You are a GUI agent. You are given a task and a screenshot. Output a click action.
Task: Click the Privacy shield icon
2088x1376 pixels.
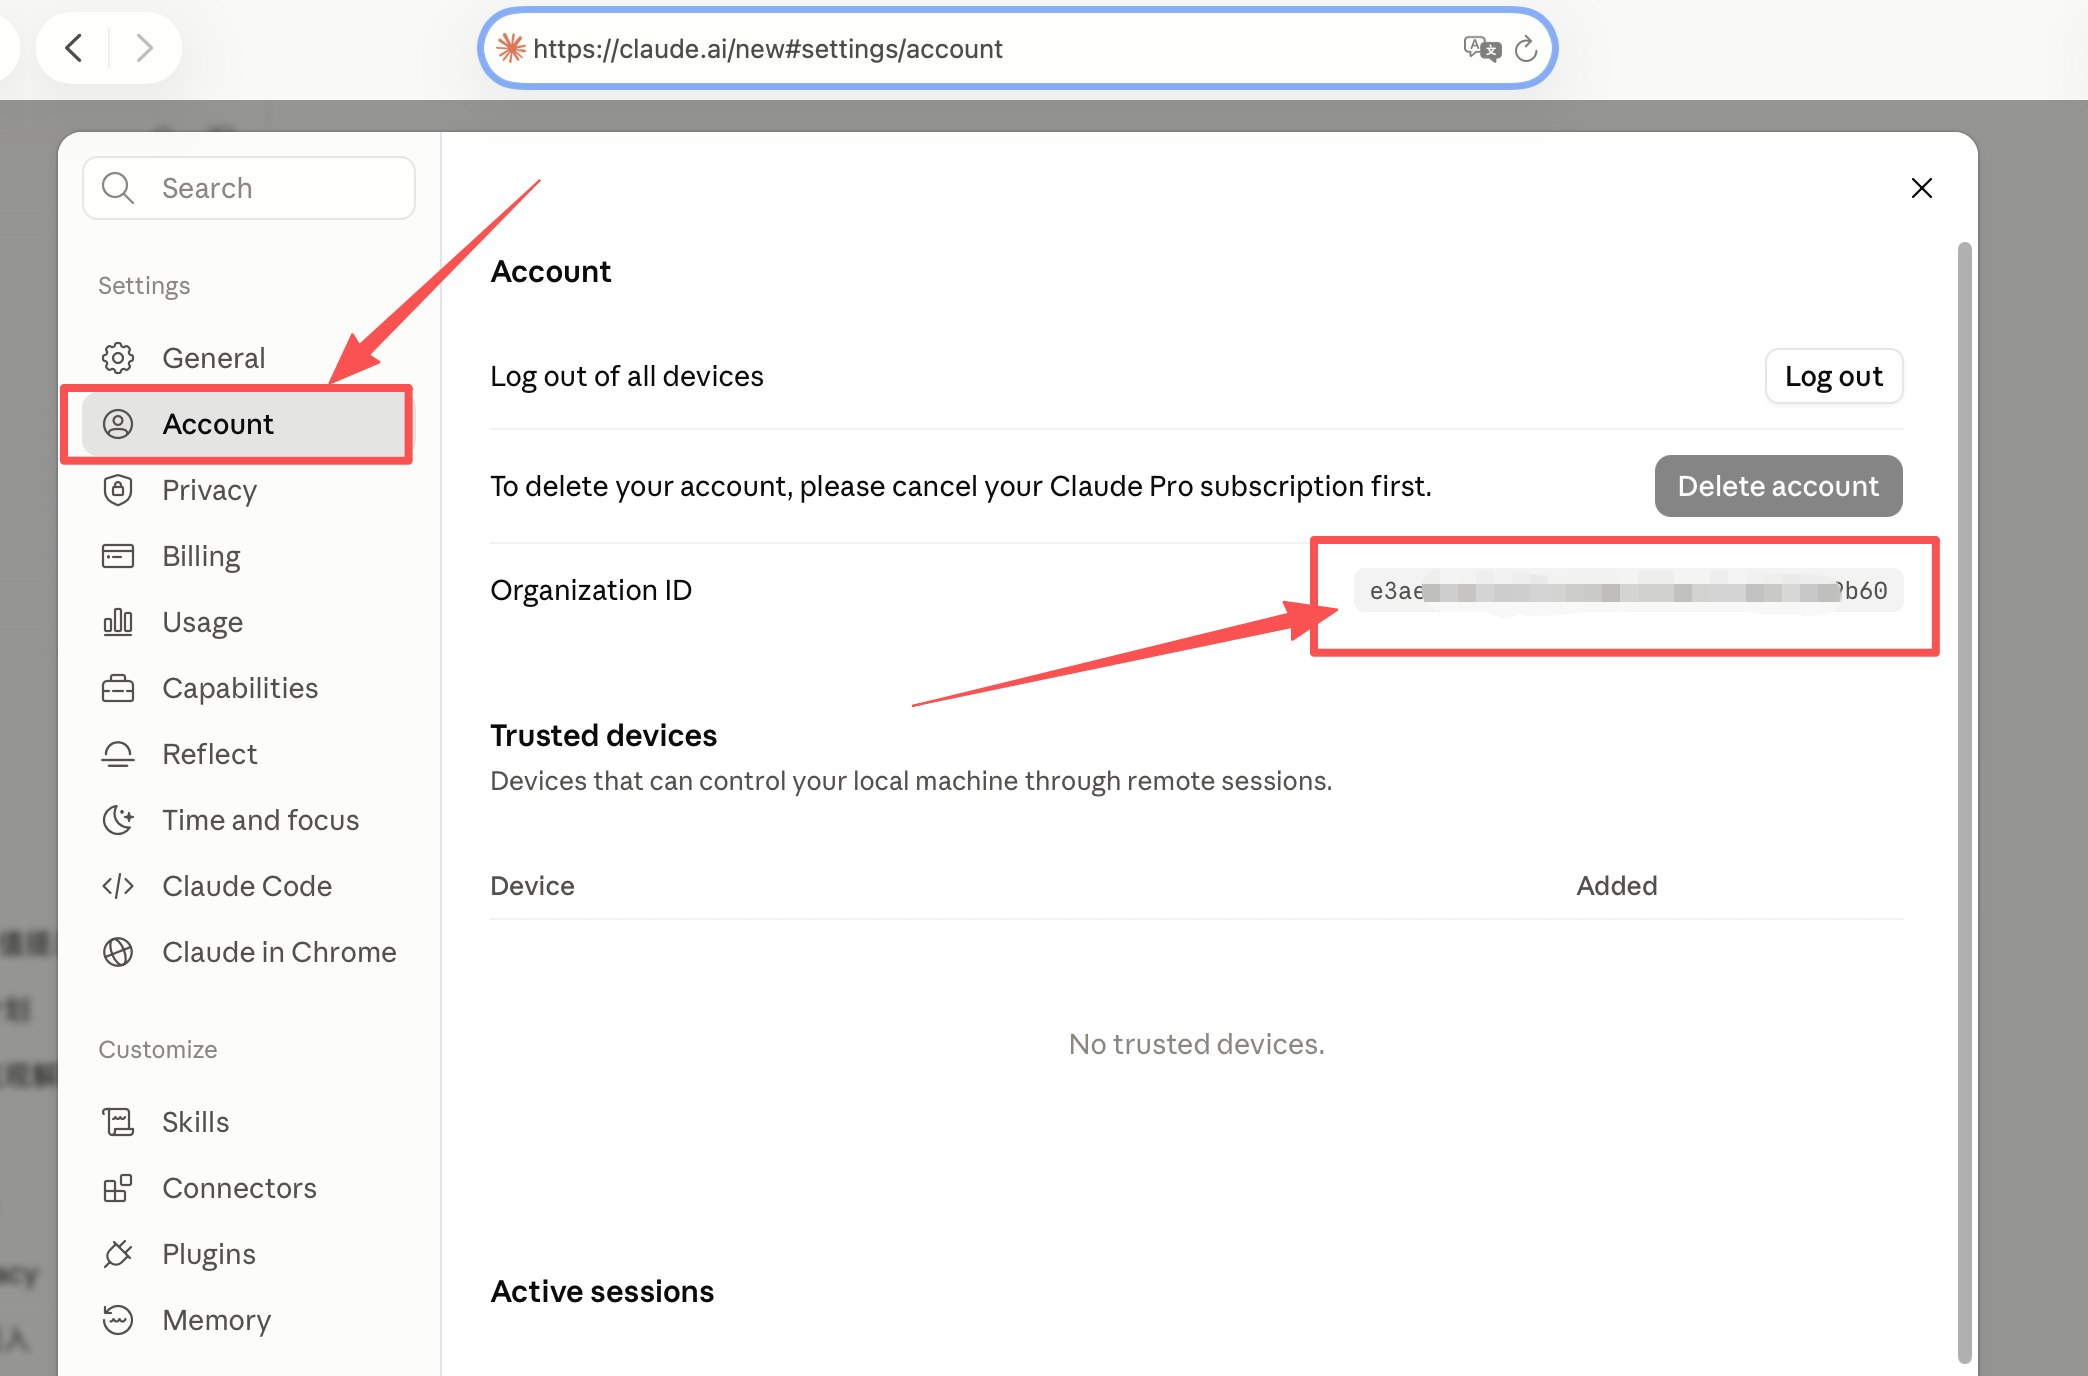tap(118, 490)
